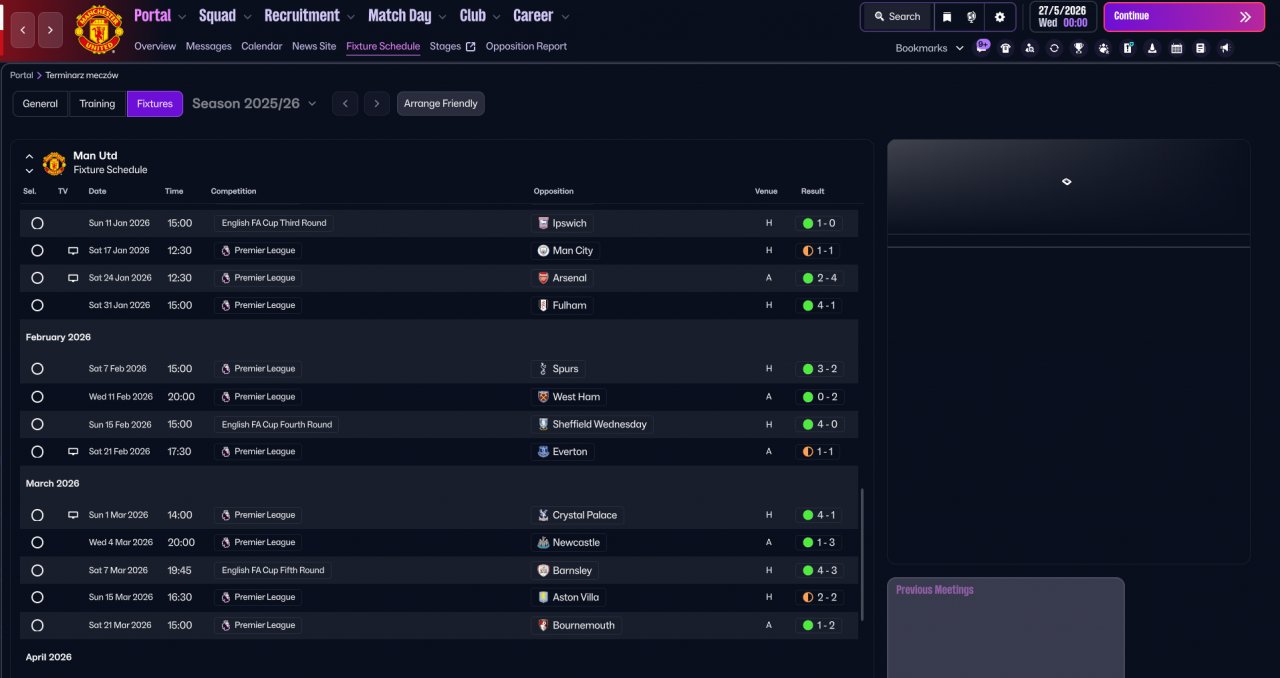Open the circular arrows bookmark icon
1280x678 pixels.
pyautogui.click(x=1054, y=48)
